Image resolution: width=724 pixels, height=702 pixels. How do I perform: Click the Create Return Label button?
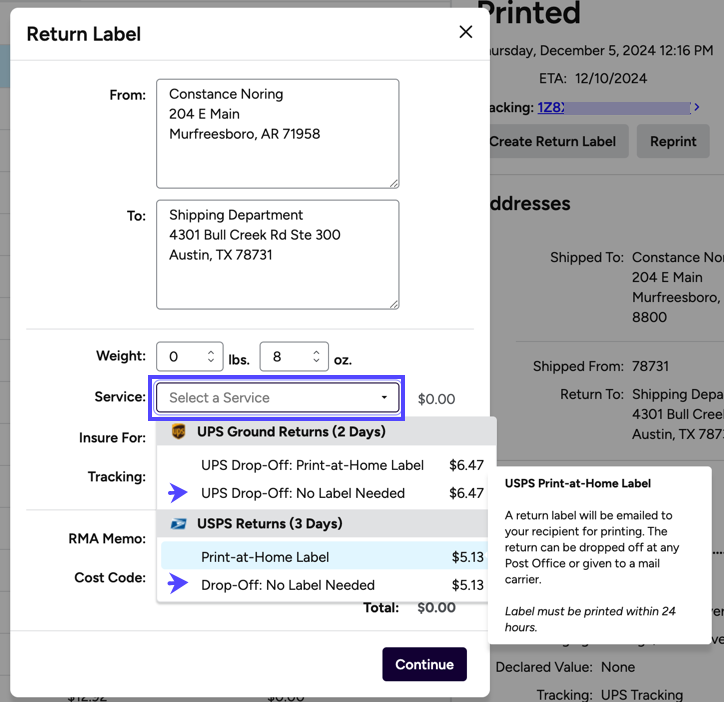(553, 141)
